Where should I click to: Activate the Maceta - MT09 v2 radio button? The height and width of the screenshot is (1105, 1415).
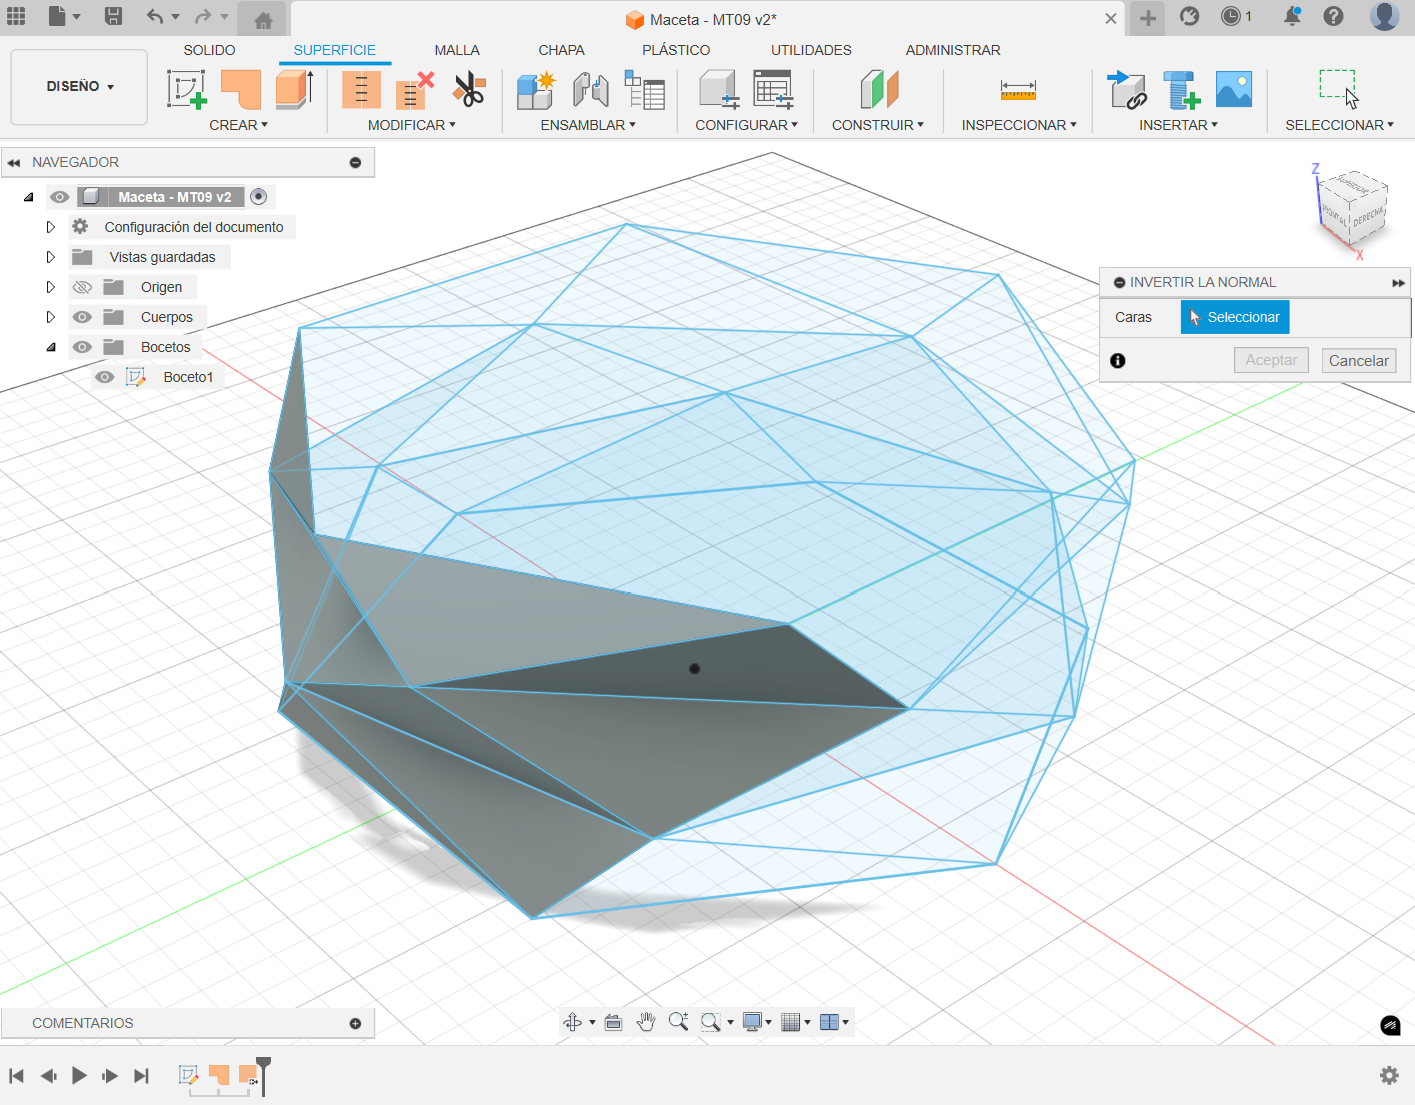[258, 197]
